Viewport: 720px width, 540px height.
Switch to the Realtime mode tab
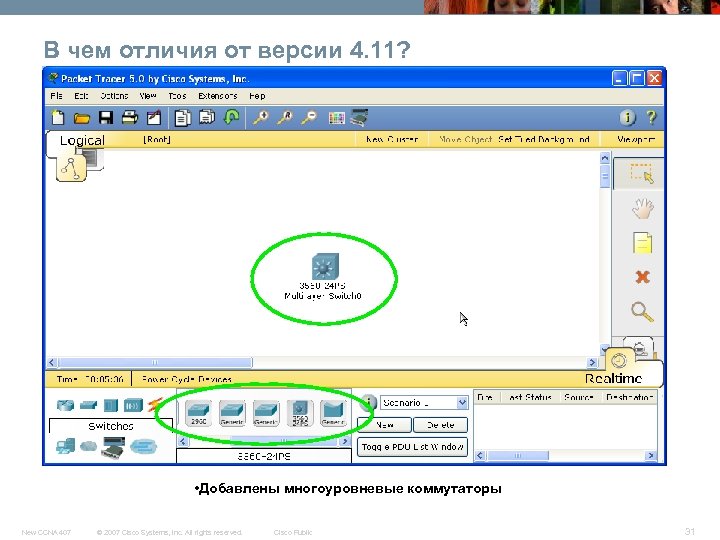[x=613, y=379]
